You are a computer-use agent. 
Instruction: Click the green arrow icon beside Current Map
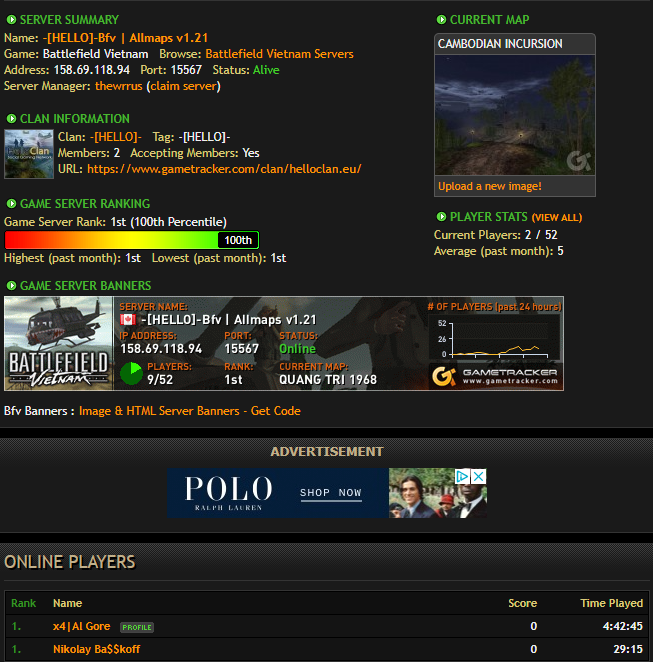pos(441,19)
